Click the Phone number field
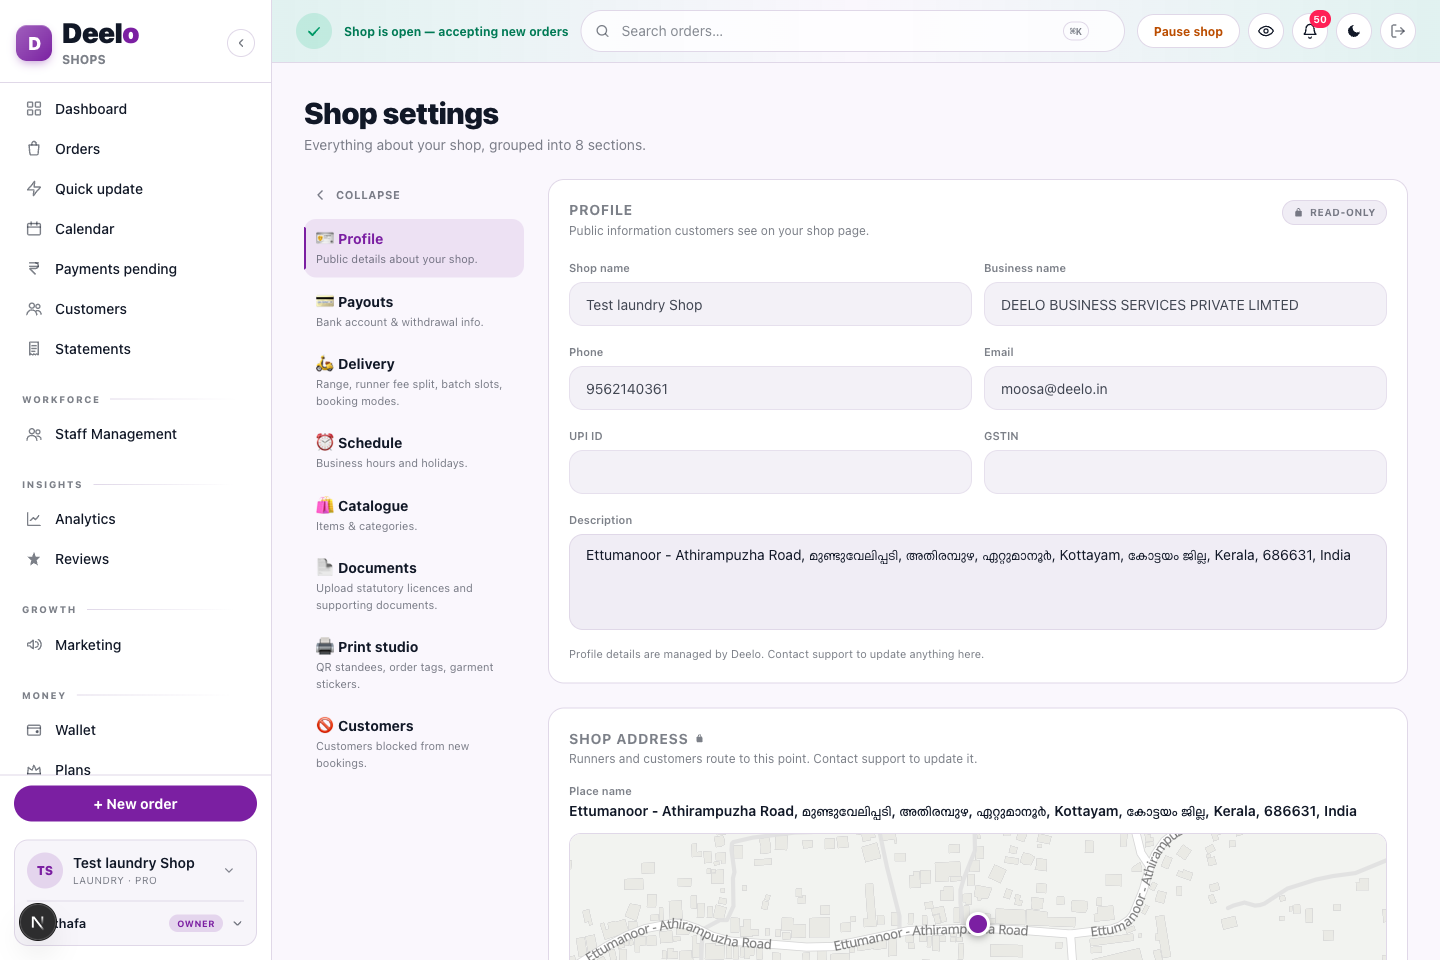The width and height of the screenshot is (1440, 960). pos(770,388)
